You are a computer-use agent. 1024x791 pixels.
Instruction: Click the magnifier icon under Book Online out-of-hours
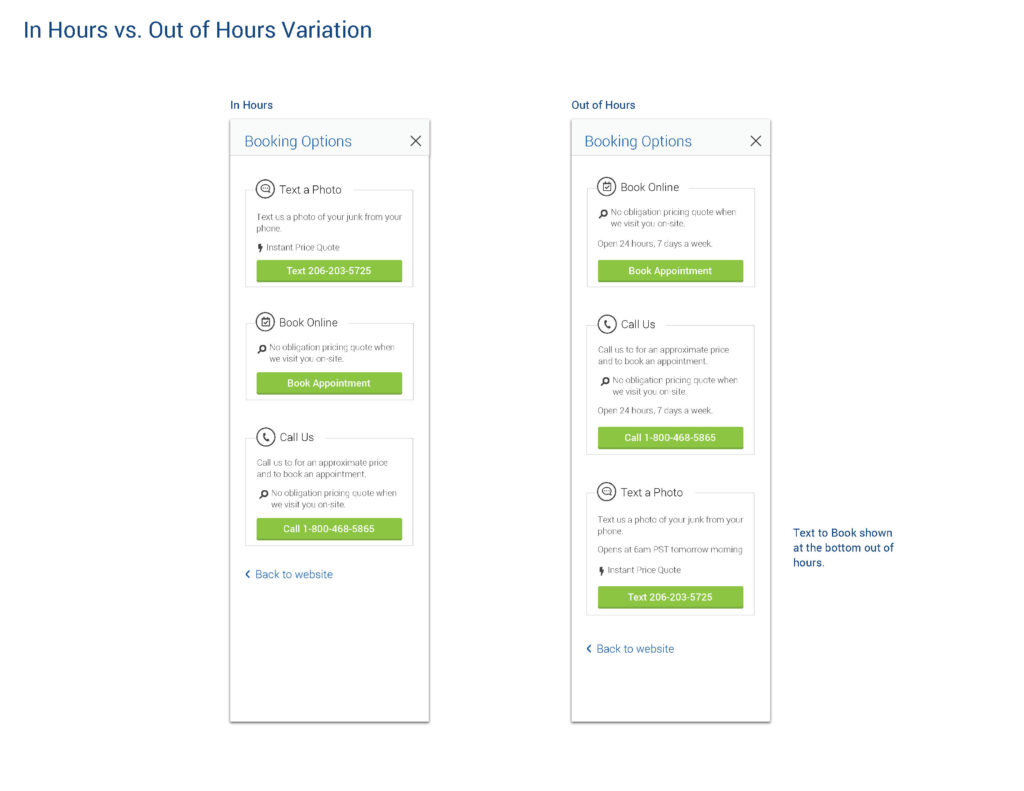pos(604,212)
